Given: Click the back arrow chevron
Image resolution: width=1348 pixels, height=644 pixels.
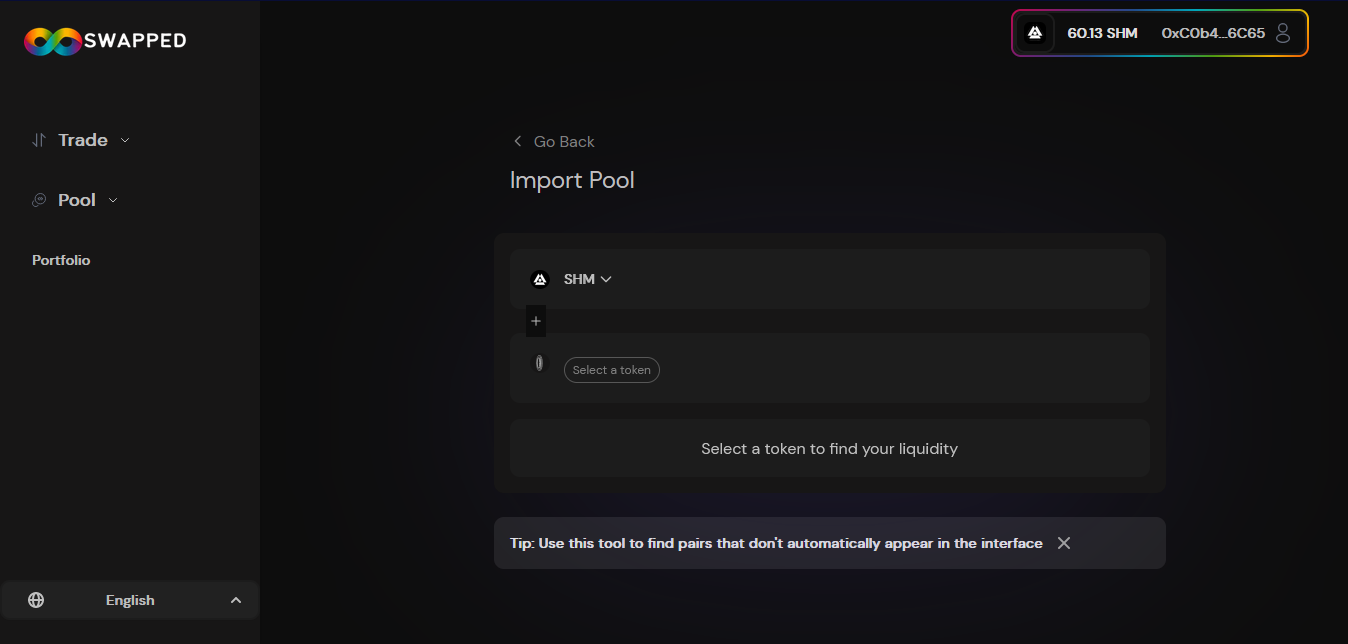Looking at the screenshot, I should click(517, 141).
